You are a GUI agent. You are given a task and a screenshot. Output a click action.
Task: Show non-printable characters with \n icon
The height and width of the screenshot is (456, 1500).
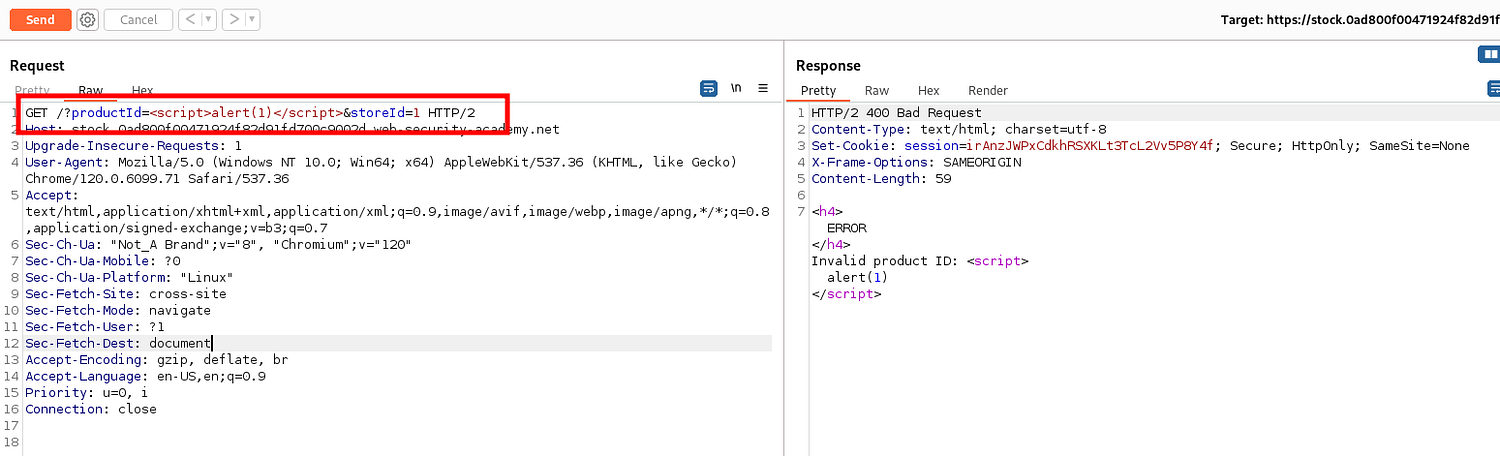pyautogui.click(x=736, y=89)
